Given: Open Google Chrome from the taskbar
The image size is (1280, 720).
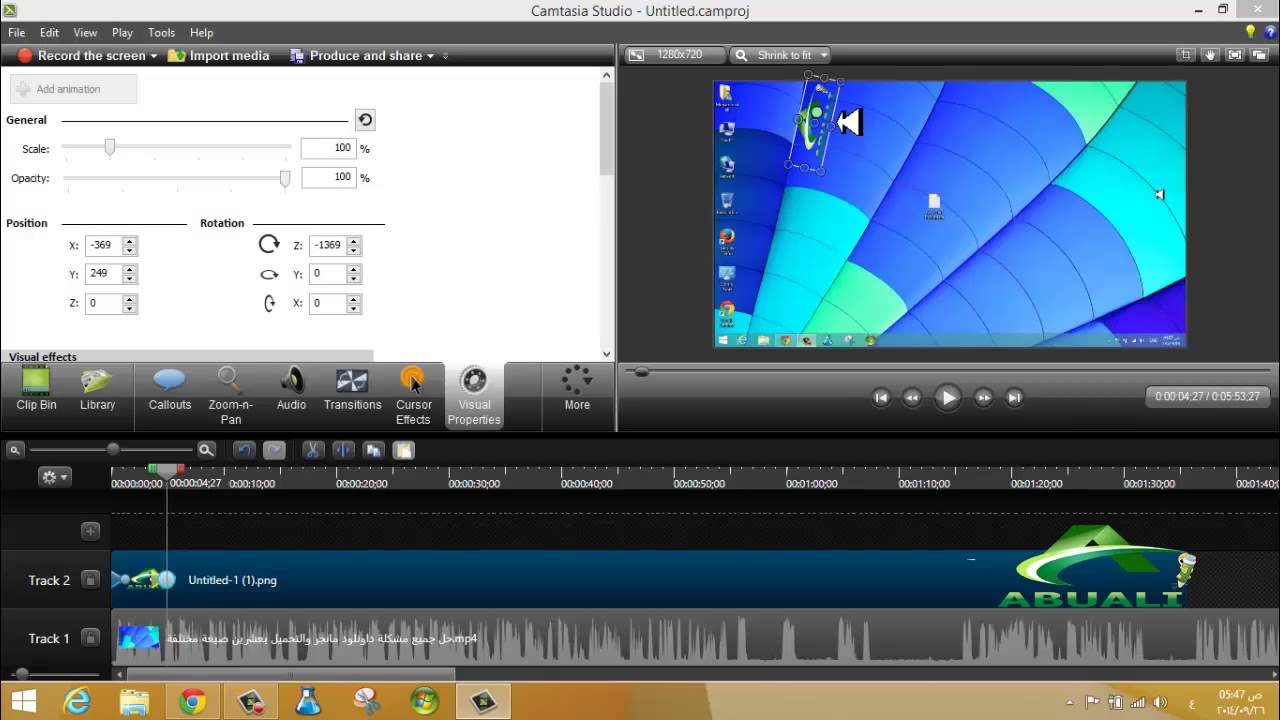Looking at the screenshot, I should (x=192, y=702).
